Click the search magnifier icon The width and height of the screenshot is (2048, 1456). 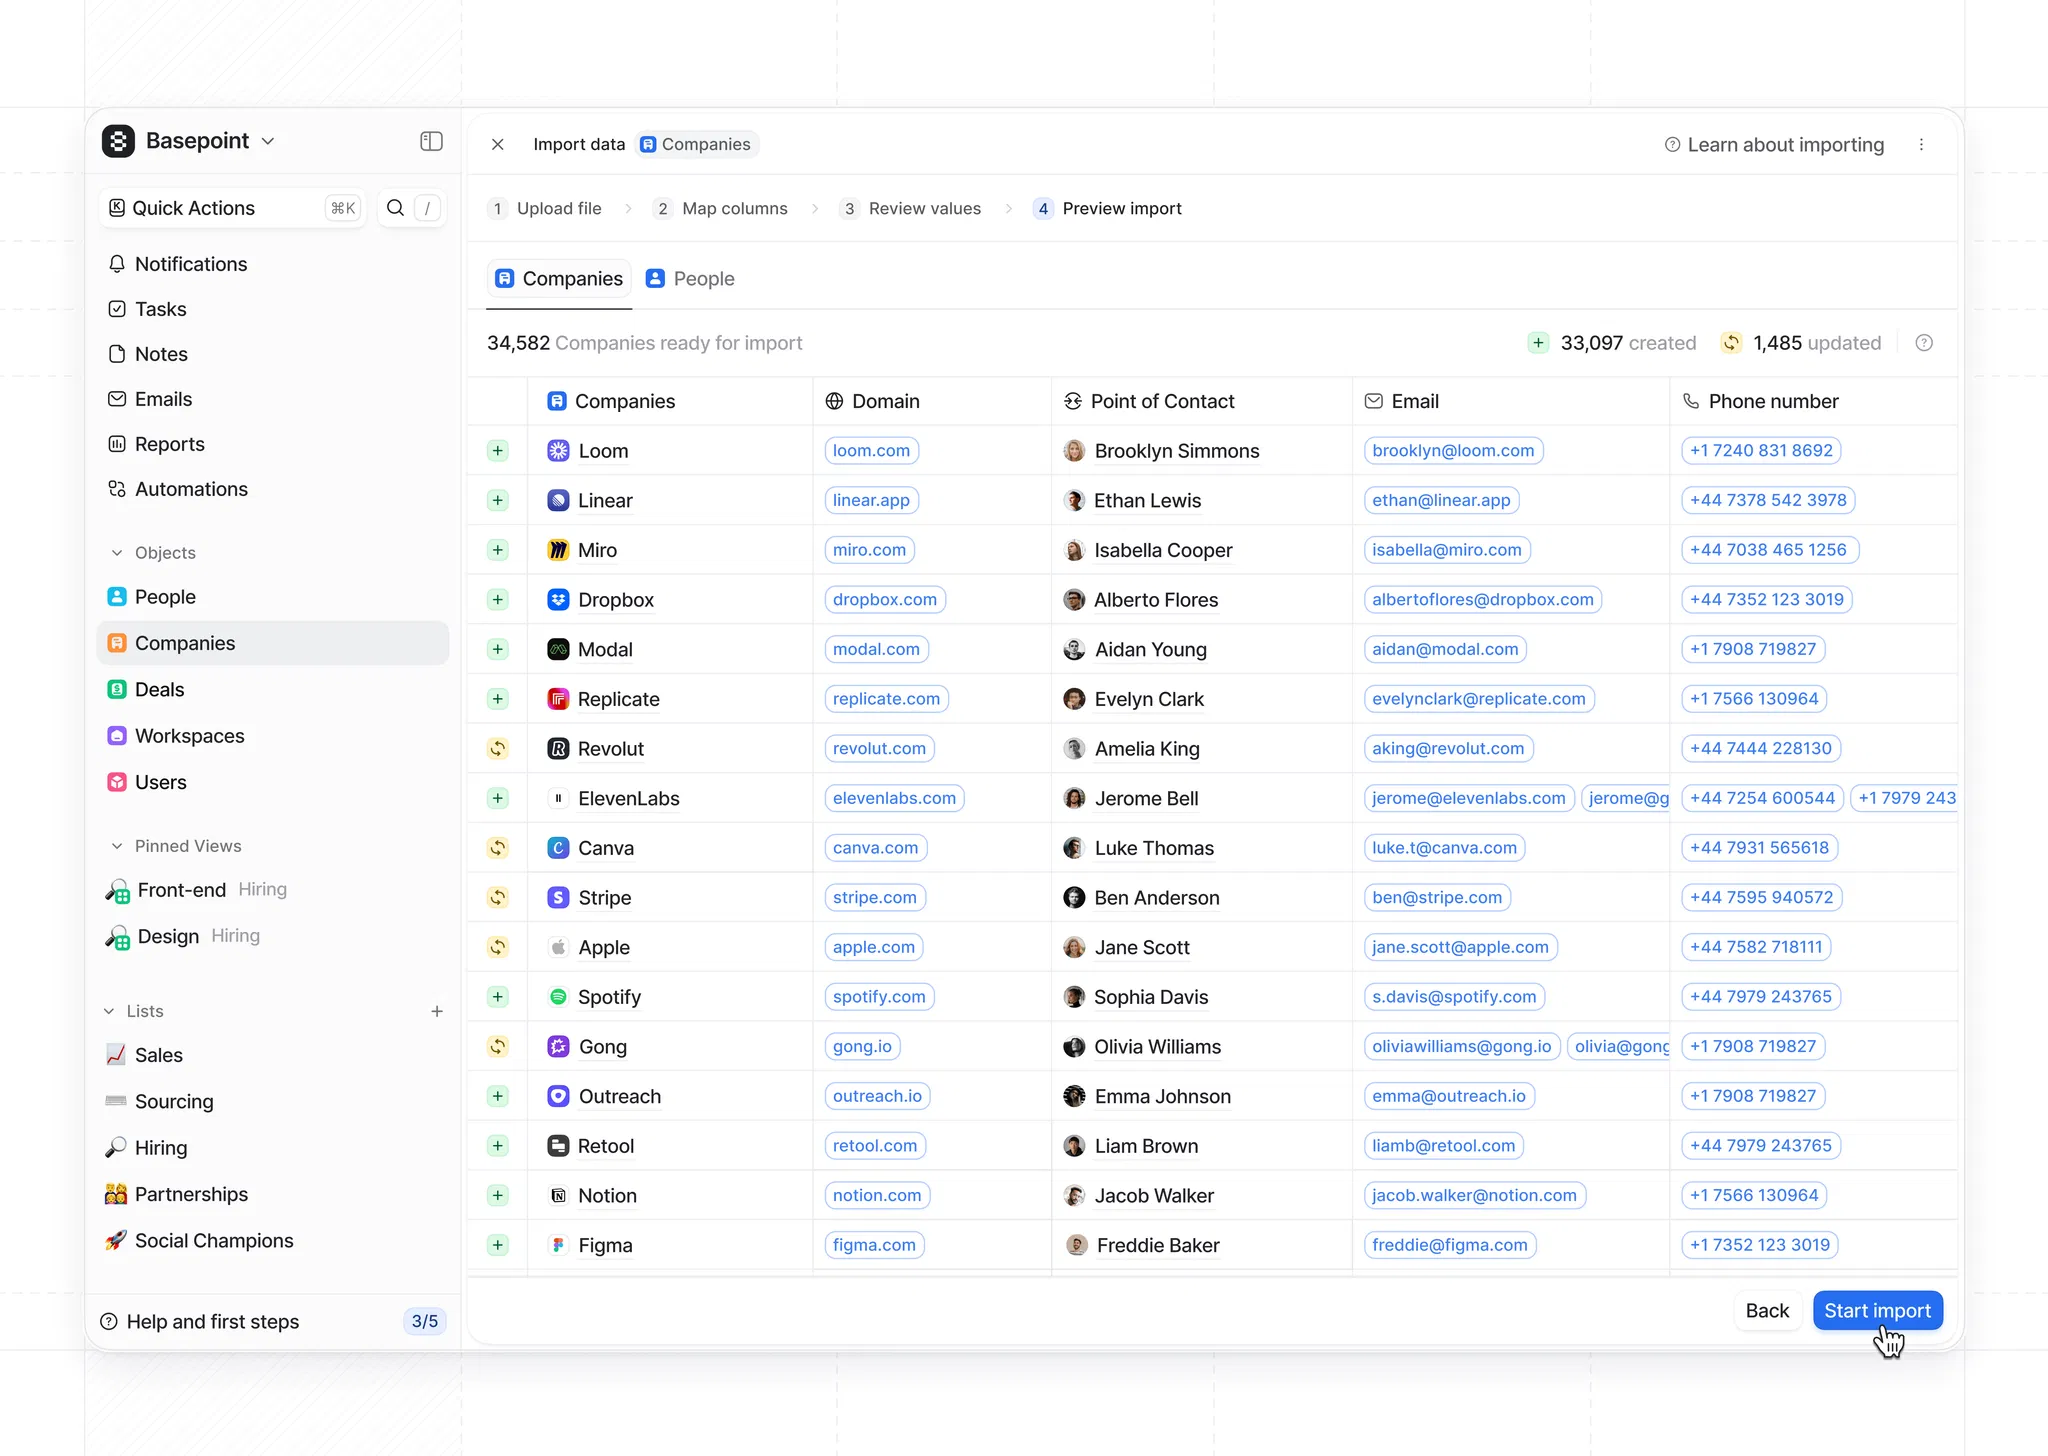tap(396, 208)
